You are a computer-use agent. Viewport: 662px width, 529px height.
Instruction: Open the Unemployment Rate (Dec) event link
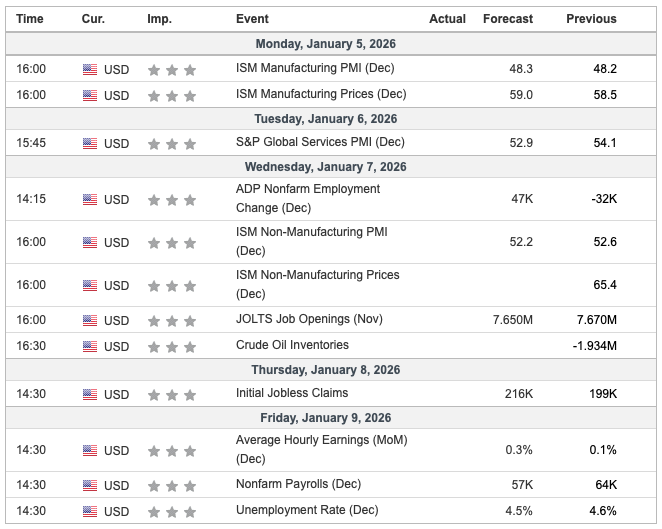307,511
